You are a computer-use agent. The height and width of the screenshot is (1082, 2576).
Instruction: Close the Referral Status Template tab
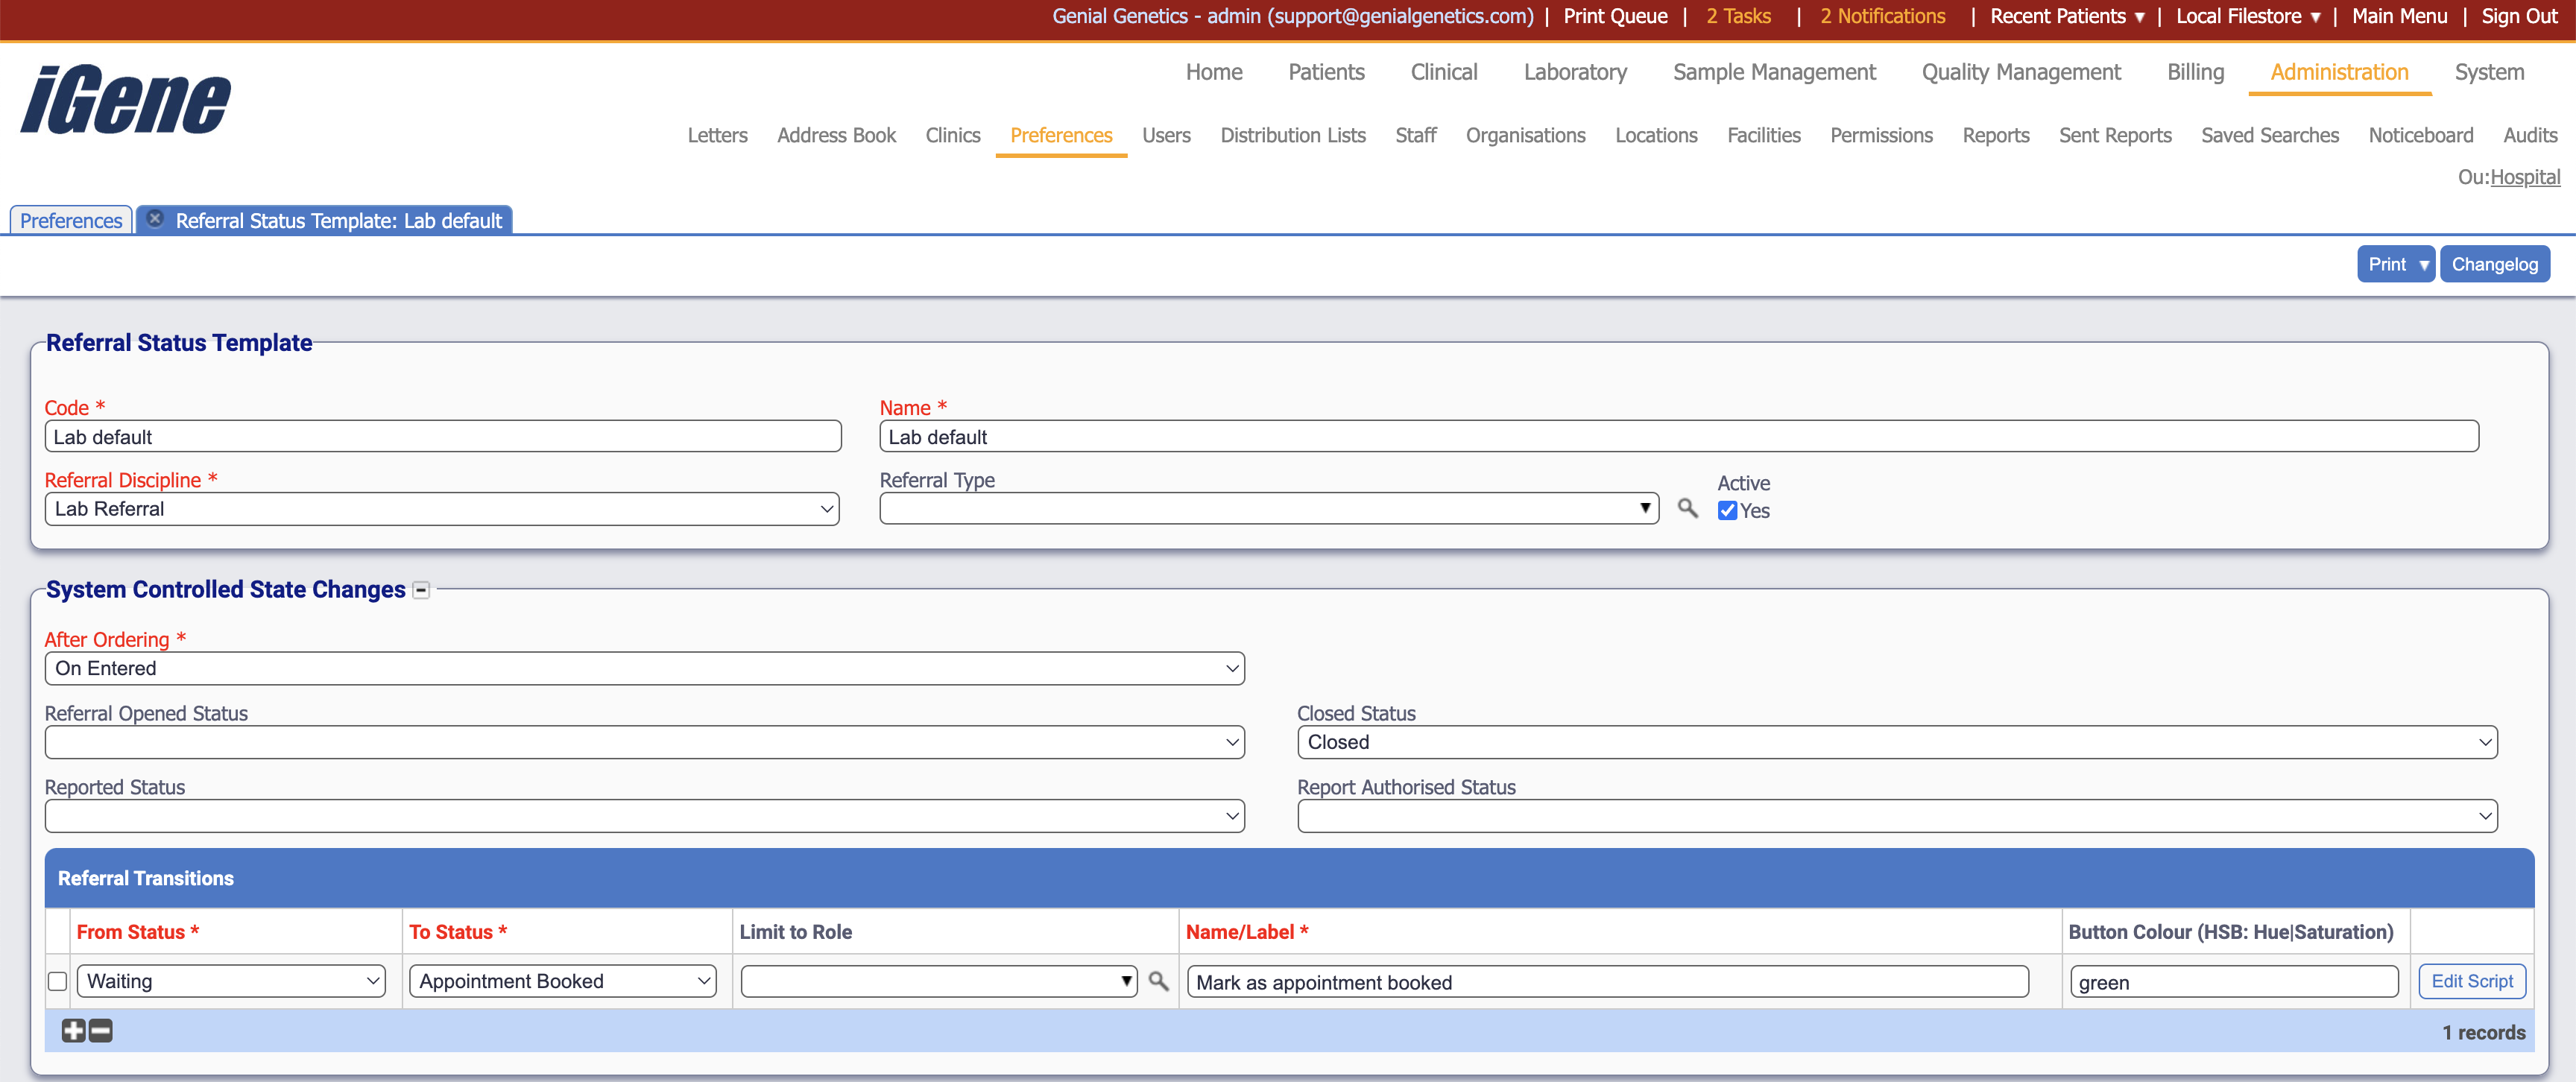[x=155, y=218]
